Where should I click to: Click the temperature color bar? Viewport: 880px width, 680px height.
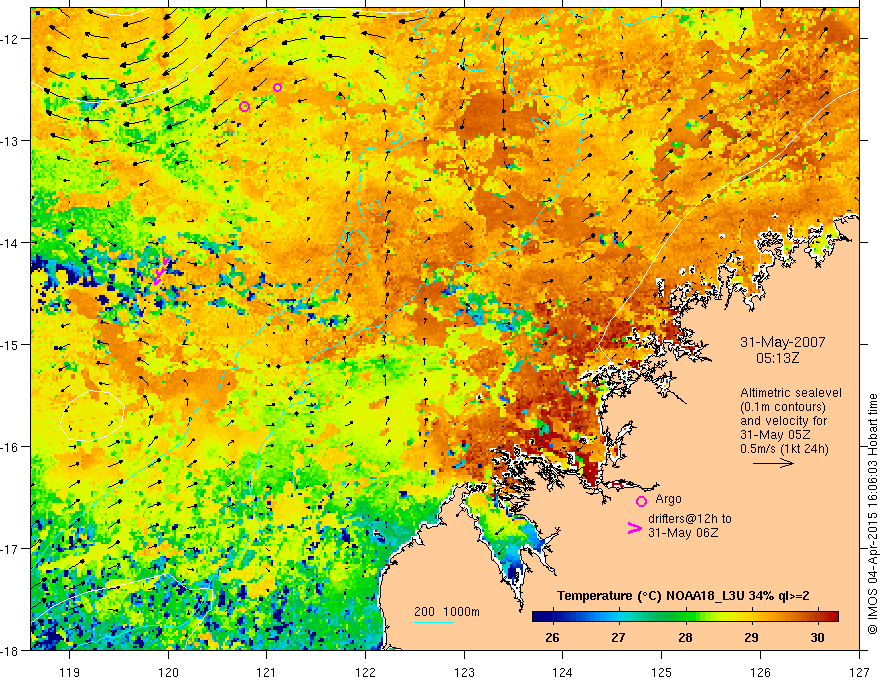(685, 617)
